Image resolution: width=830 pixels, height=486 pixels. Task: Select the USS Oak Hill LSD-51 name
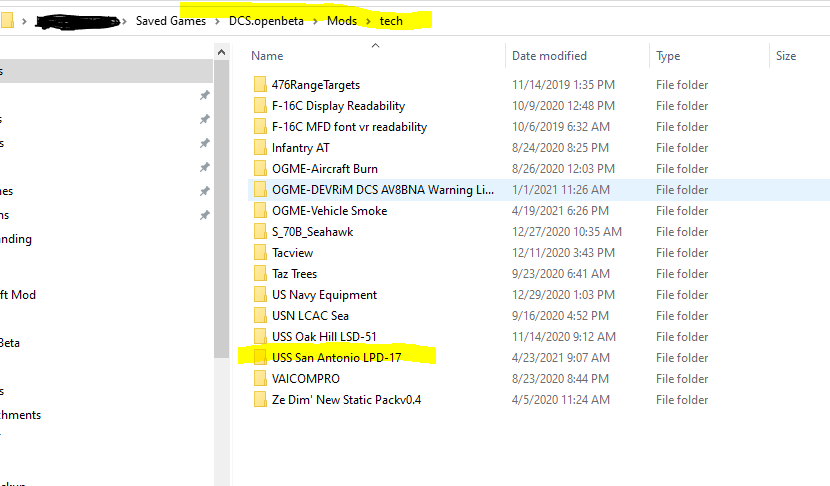tap(324, 337)
